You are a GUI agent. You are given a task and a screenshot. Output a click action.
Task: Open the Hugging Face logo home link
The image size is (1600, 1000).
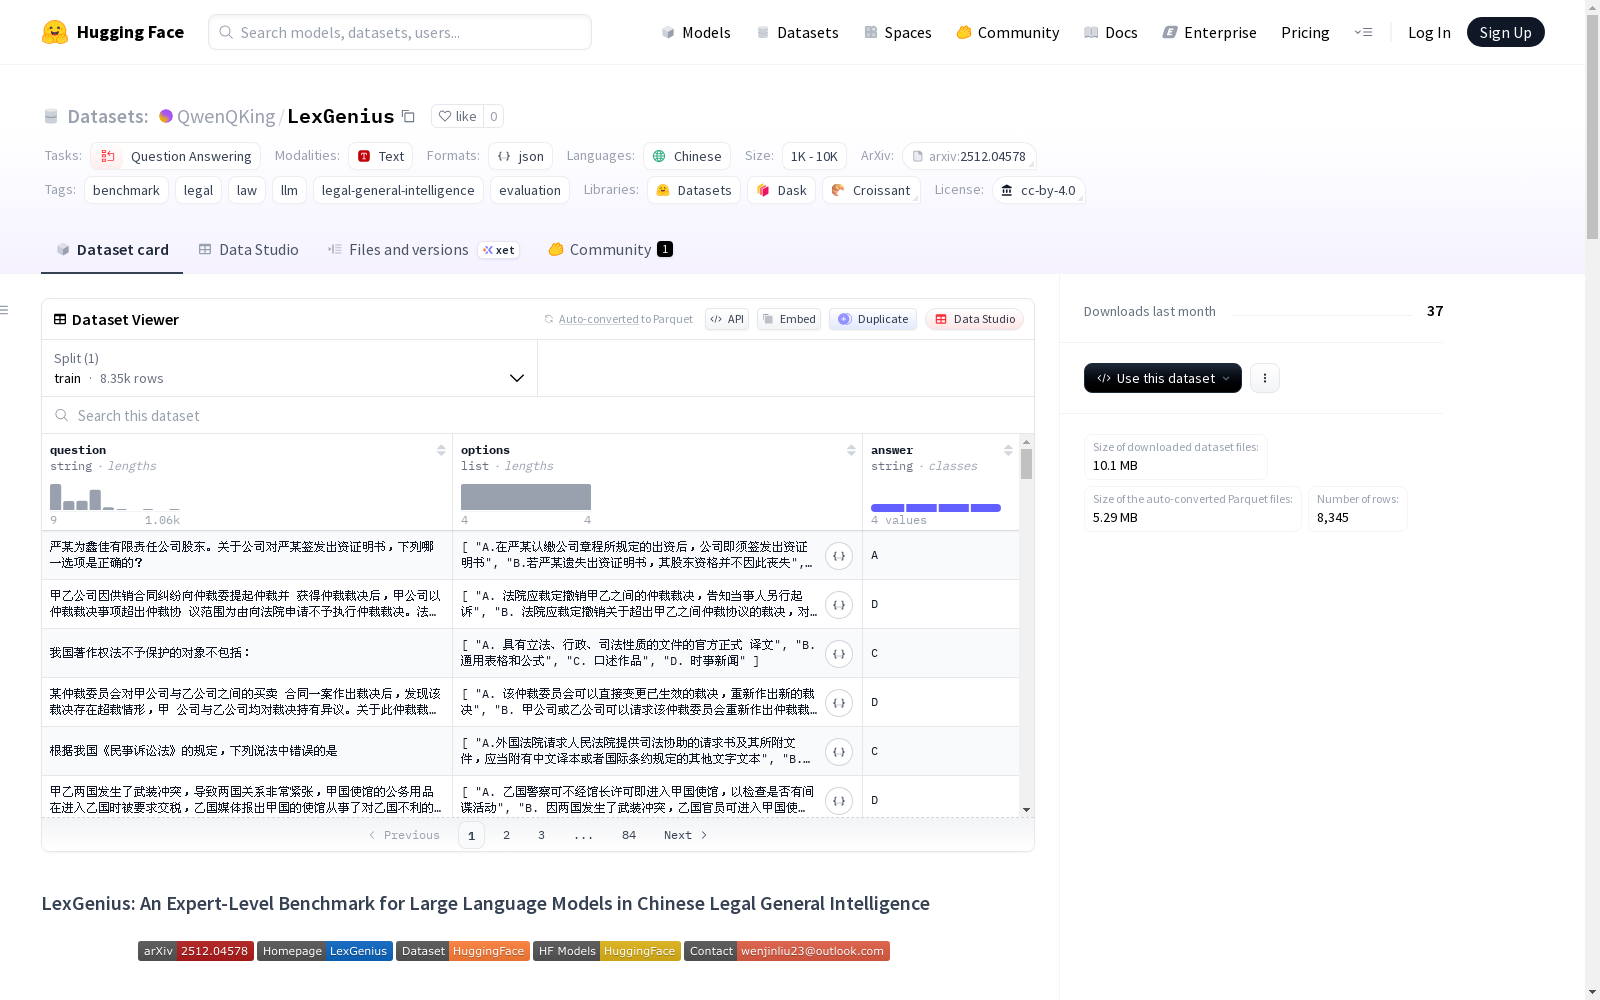pos(113,32)
